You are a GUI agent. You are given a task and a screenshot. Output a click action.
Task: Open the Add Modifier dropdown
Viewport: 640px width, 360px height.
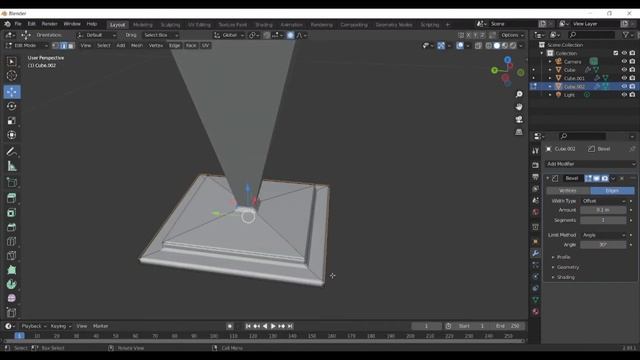590,164
